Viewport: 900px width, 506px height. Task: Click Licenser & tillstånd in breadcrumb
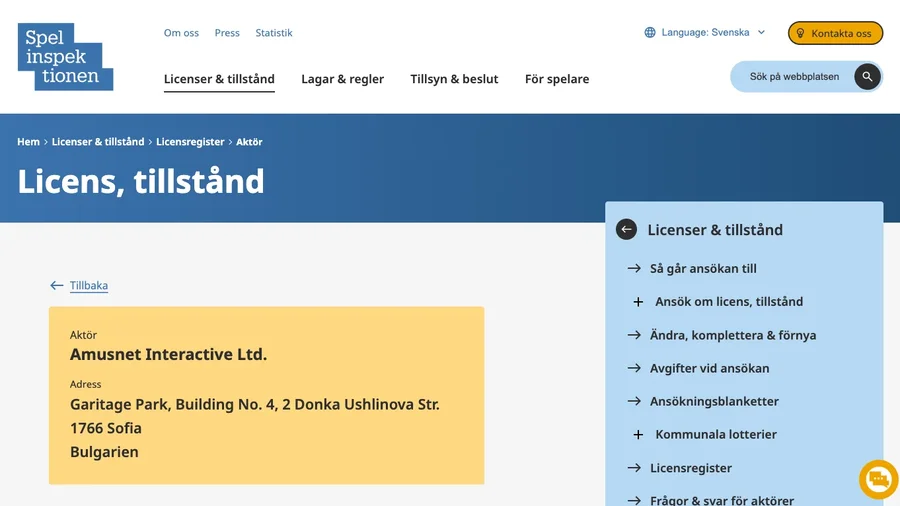[x=98, y=142]
